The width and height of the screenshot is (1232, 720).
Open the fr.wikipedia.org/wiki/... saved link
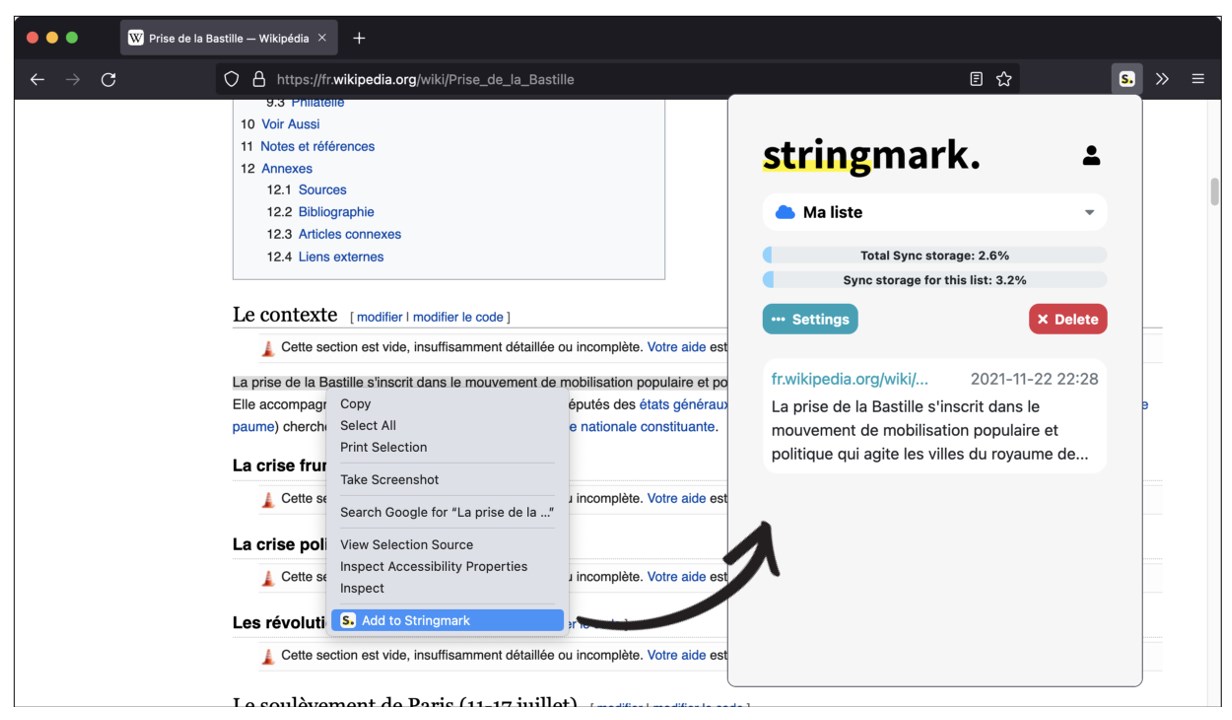(849, 379)
